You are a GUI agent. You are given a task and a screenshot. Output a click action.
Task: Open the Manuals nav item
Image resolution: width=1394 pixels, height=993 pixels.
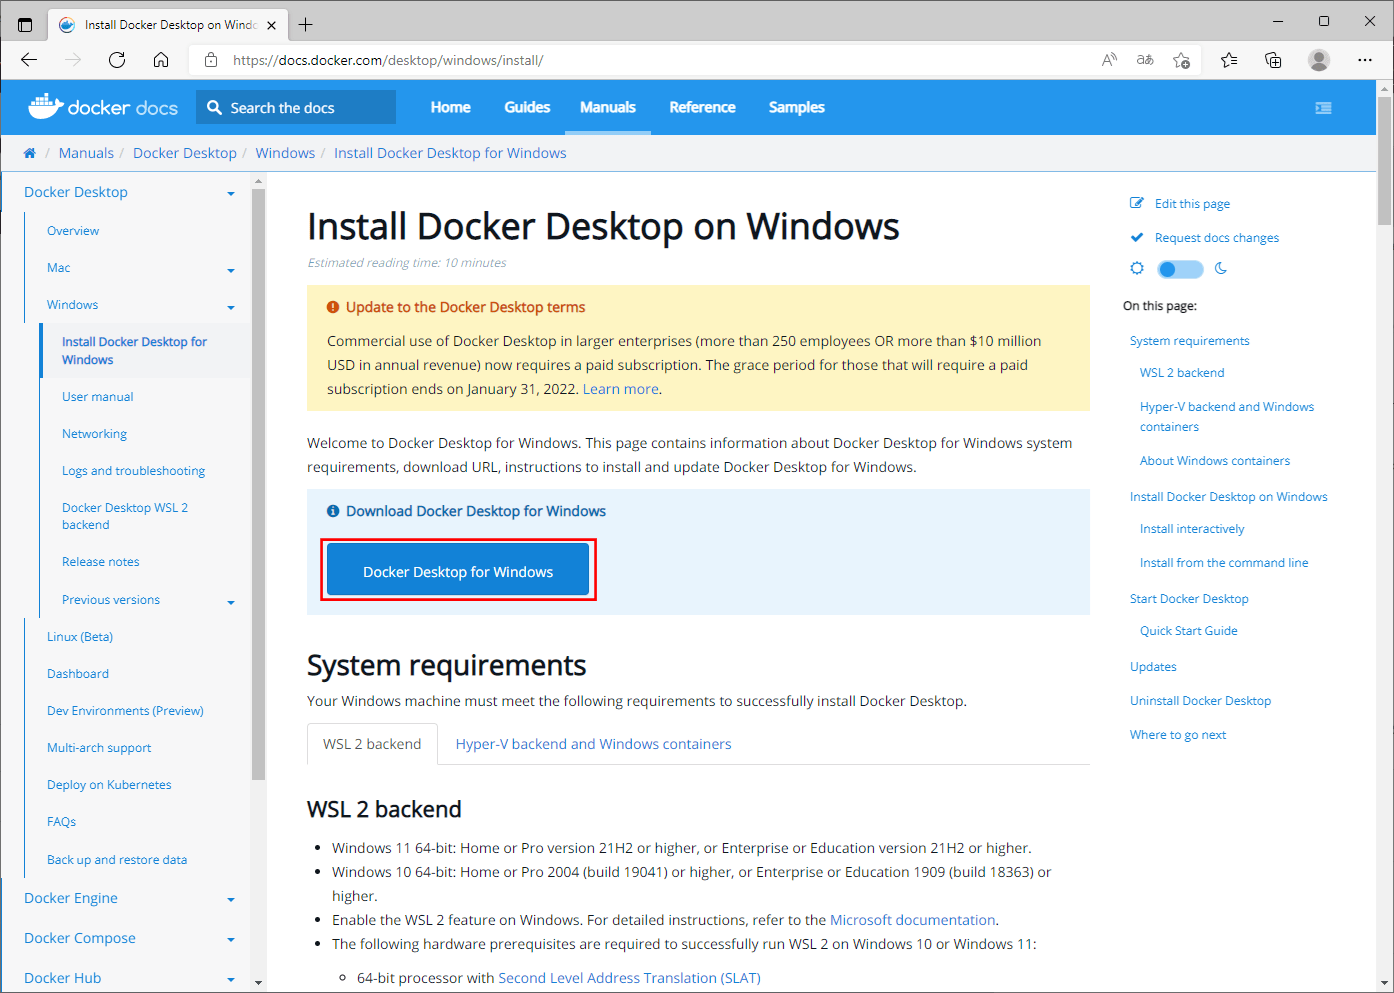point(608,107)
